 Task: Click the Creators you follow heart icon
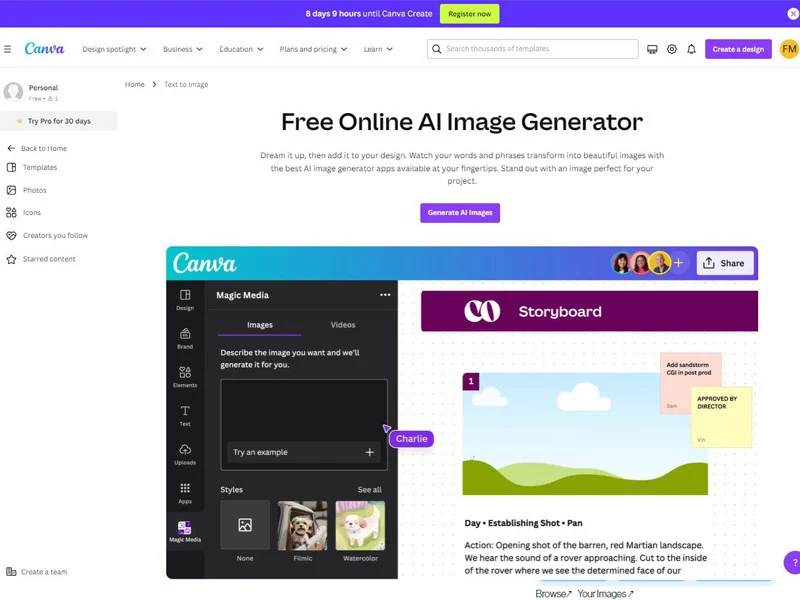pos(11,236)
